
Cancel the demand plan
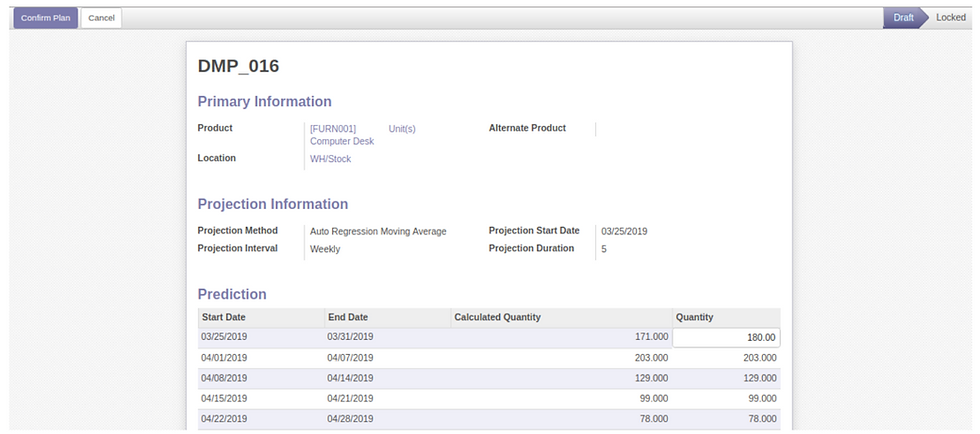coord(101,18)
